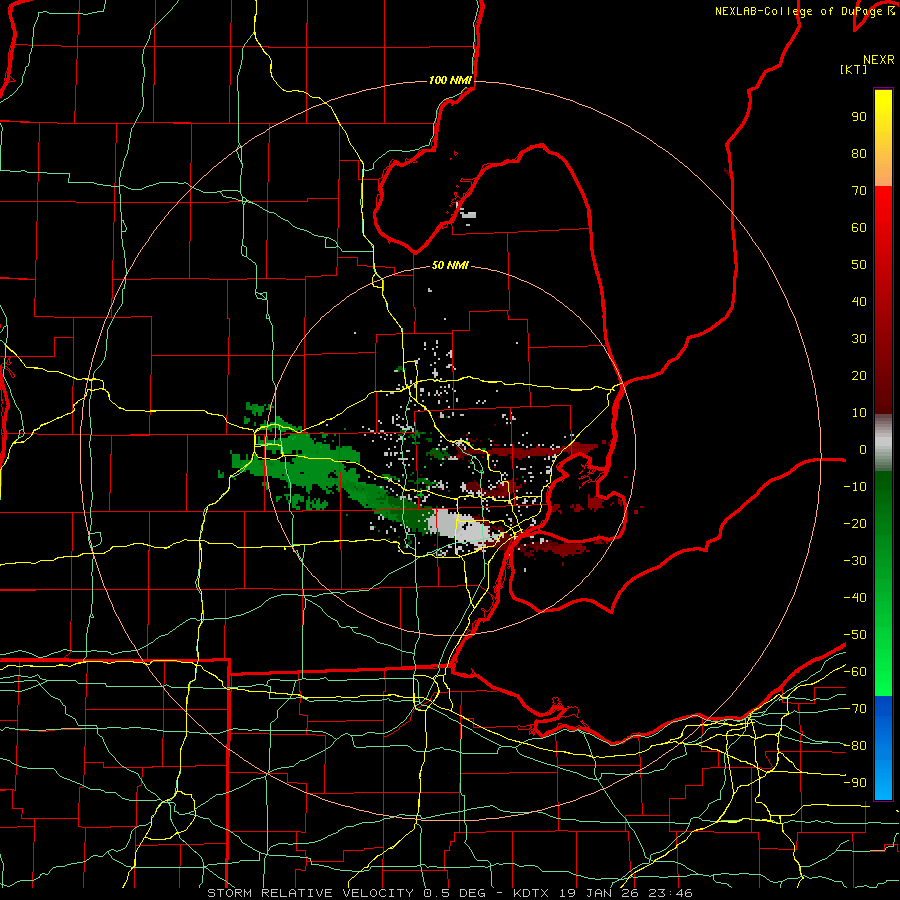Select the -50 scale value
The height and width of the screenshot is (900, 900).
pyautogui.click(x=855, y=635)
